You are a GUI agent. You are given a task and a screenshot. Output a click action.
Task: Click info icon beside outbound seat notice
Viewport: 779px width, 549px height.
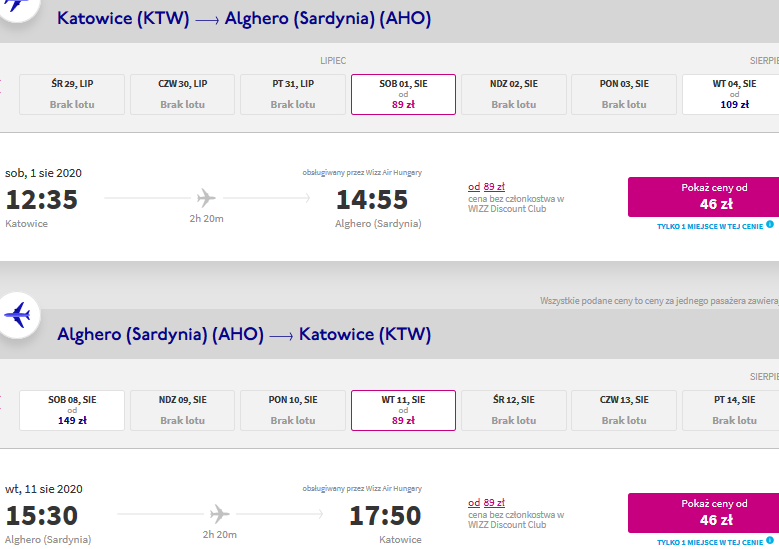tap(770, 225)
